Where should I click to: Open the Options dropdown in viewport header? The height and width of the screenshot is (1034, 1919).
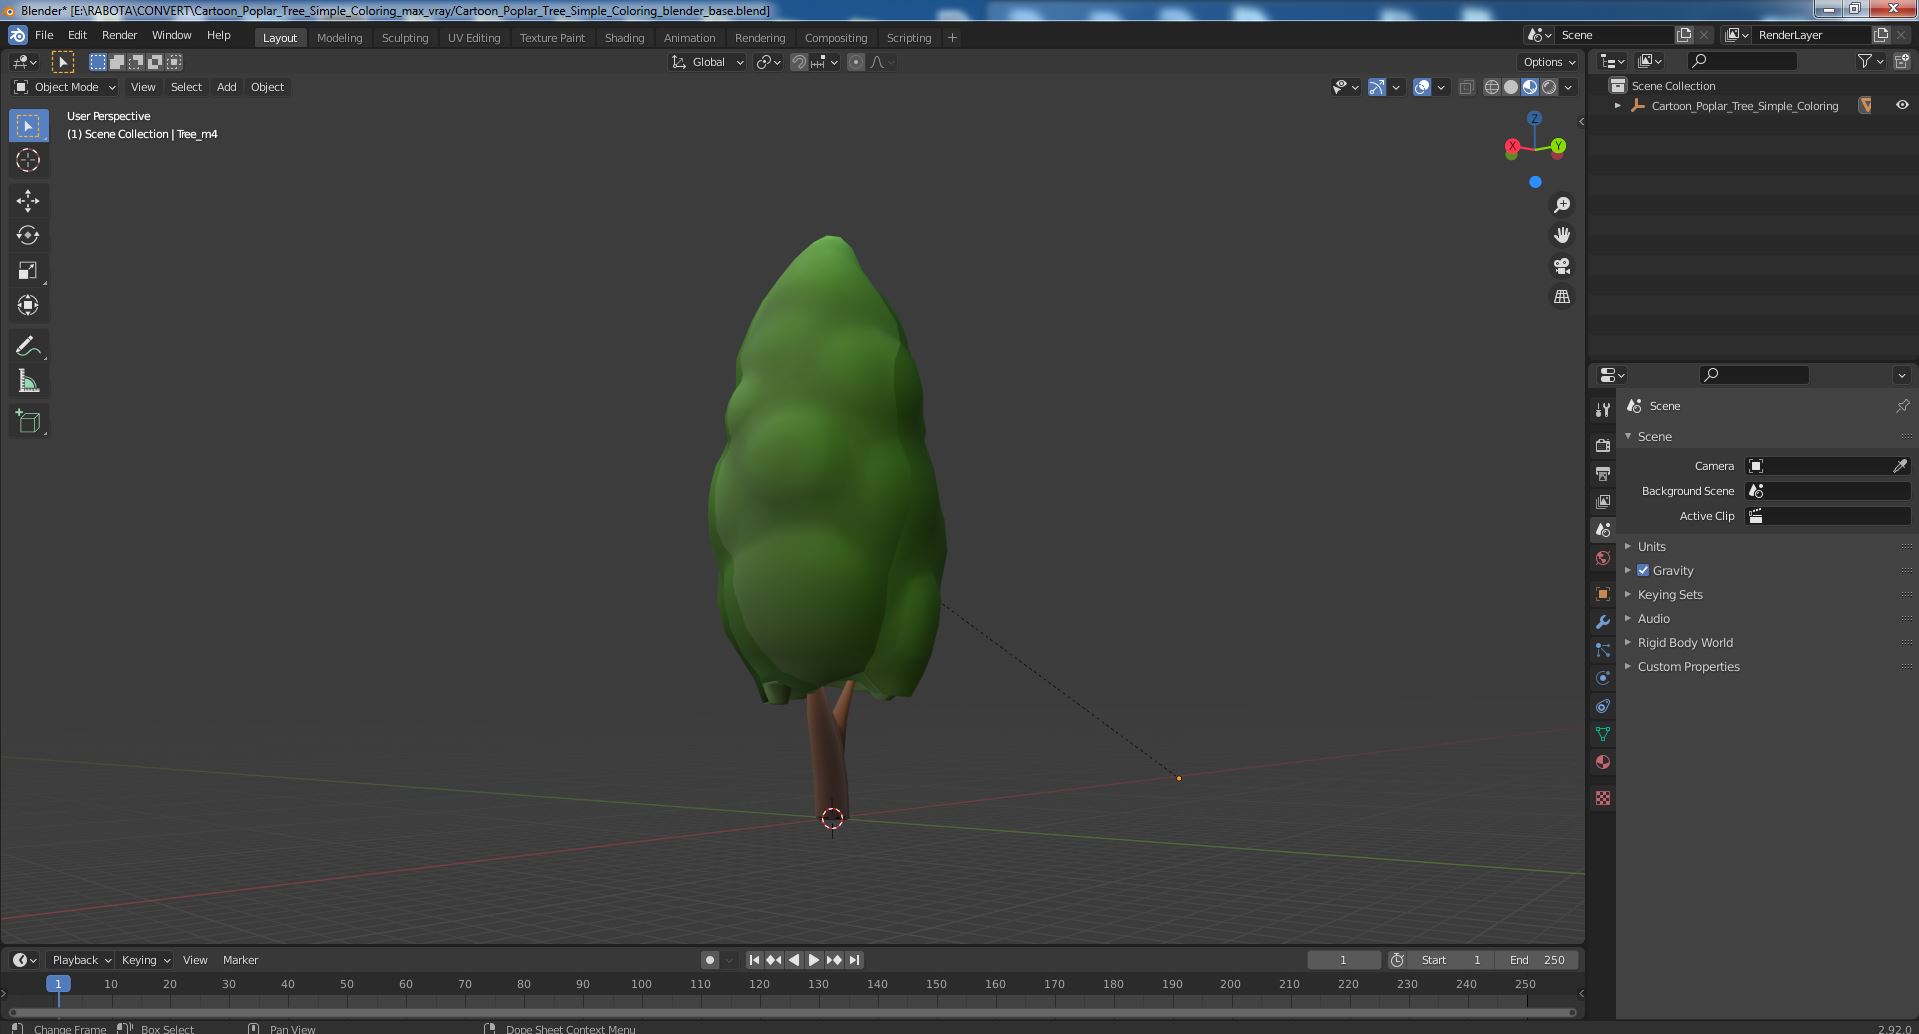[x=1549, y=62]
